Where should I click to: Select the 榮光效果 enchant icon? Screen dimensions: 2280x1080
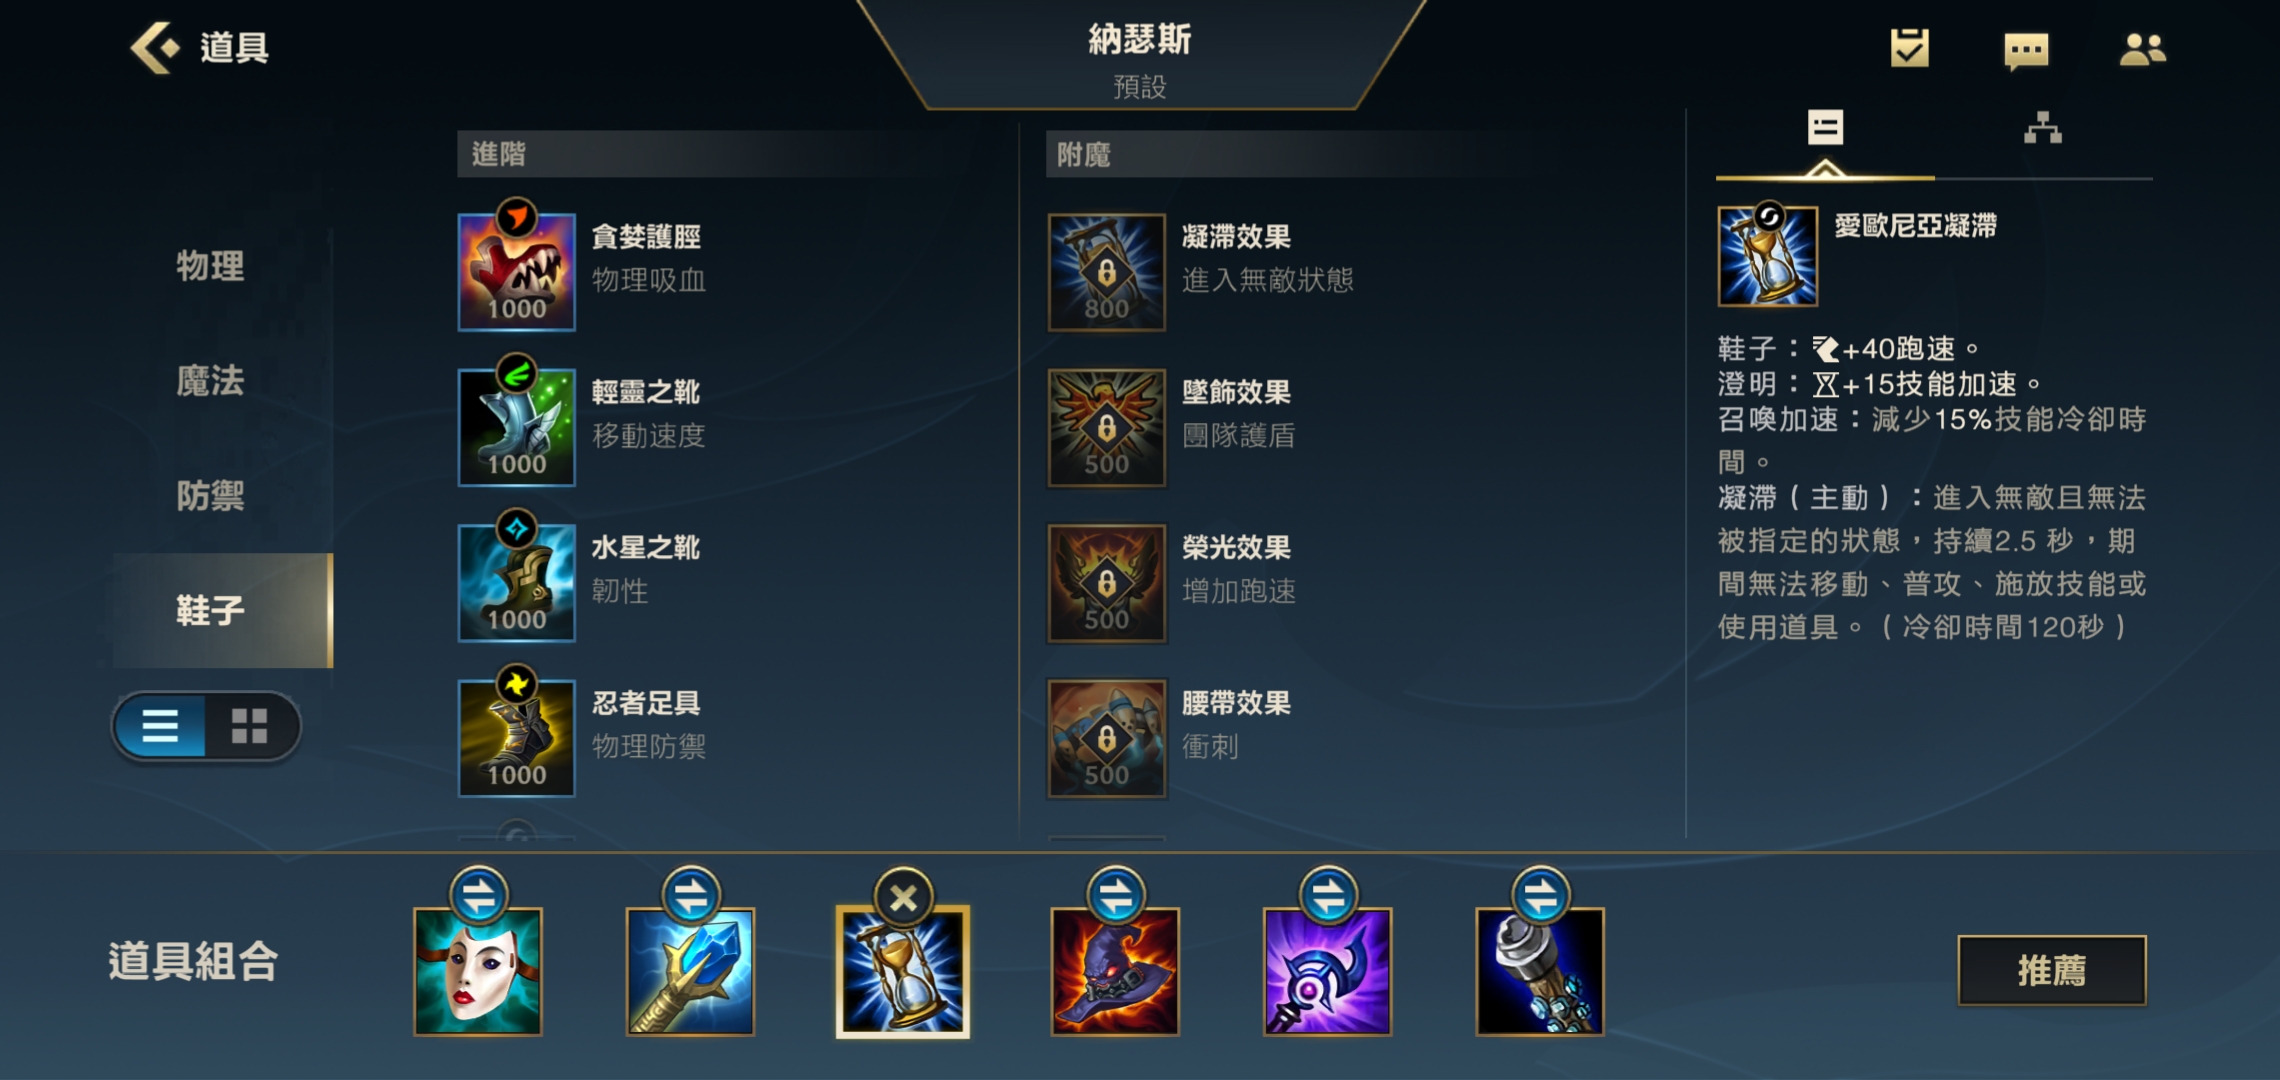[x=1106, y=582]
